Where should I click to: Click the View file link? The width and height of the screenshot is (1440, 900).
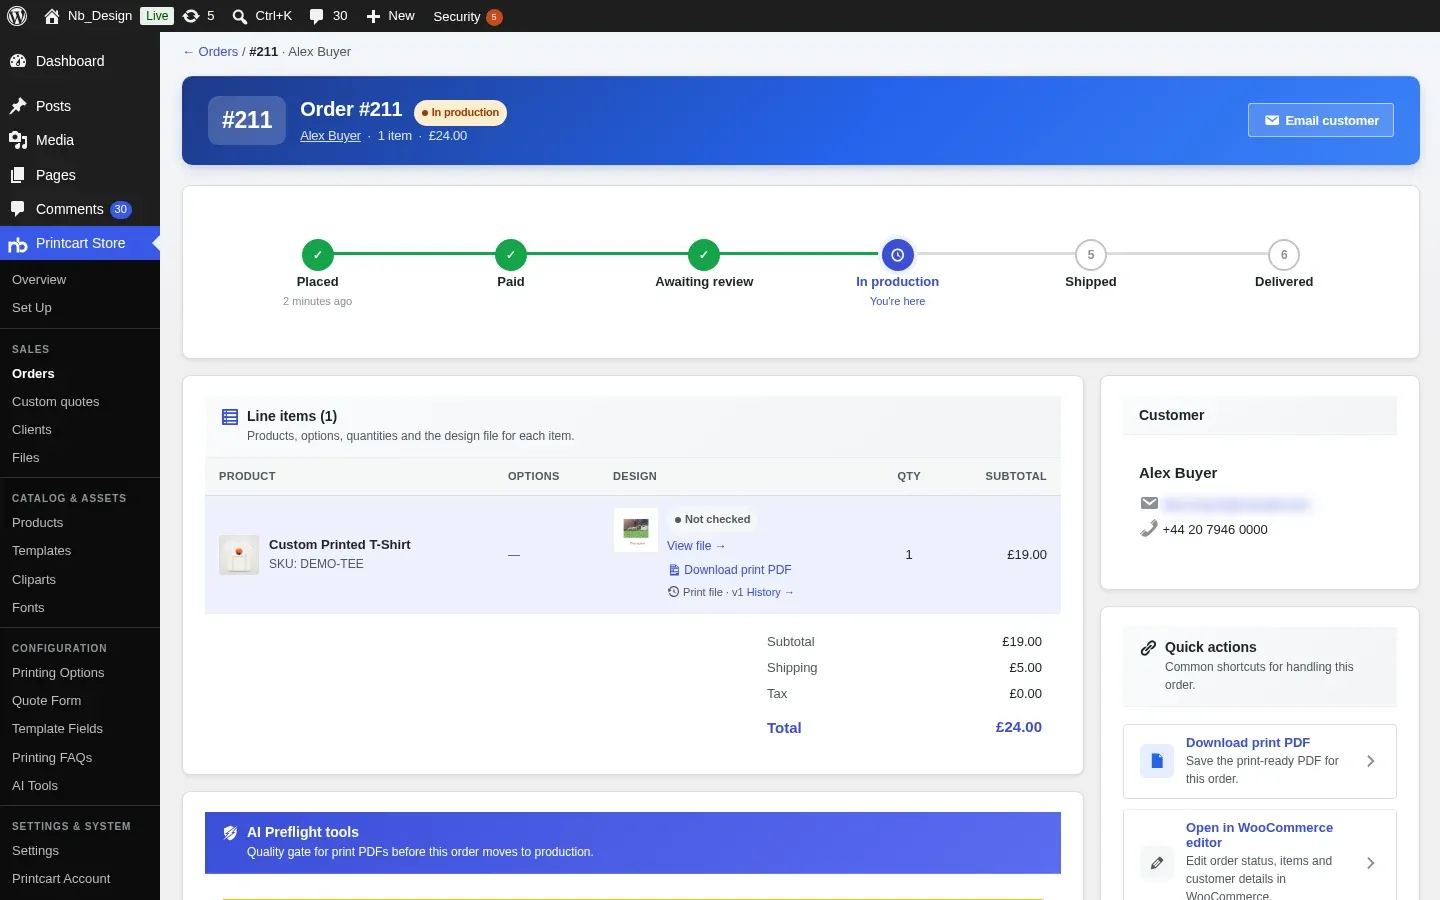click(696, 546)
